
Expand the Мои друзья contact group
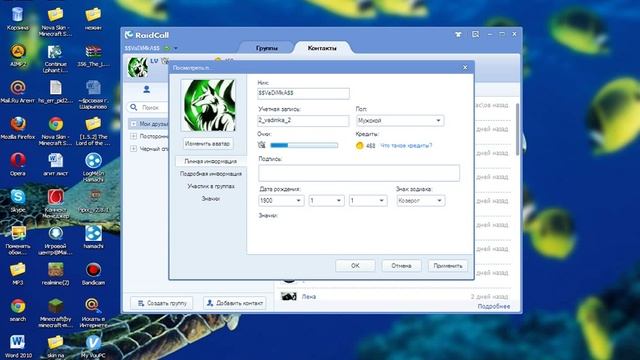(x=133, y=123)
